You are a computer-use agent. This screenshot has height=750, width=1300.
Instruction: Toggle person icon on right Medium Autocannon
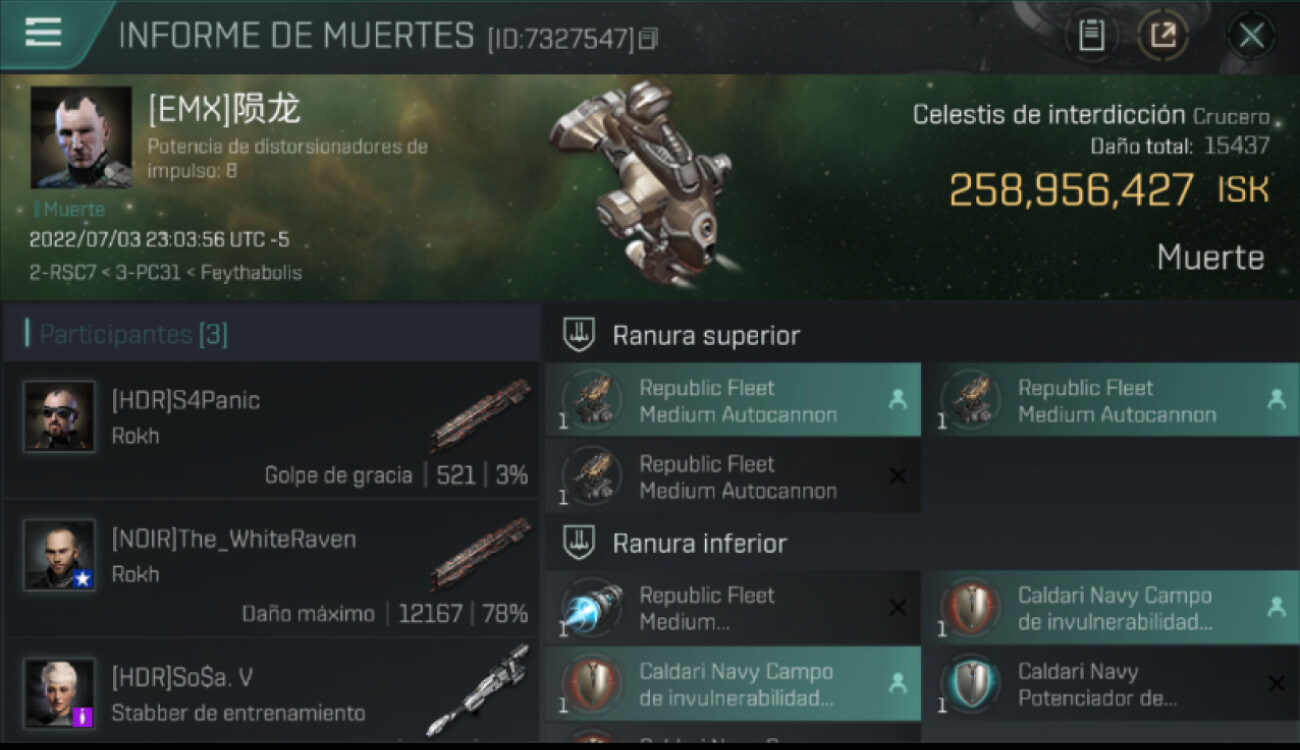tap(1275, 400)
